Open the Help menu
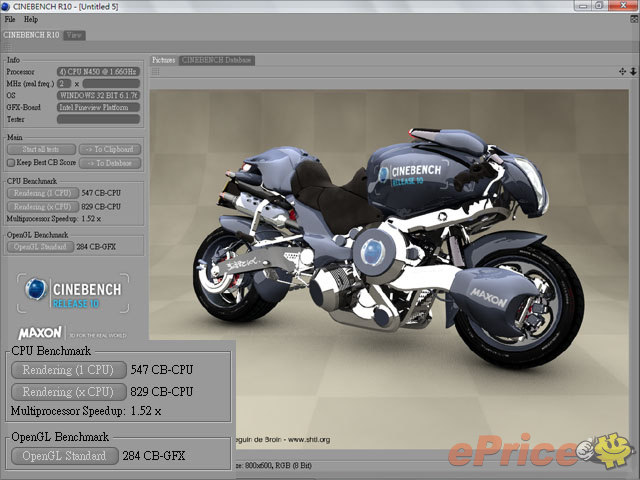This screenshot has height=480, width=640. click(31, 19)
